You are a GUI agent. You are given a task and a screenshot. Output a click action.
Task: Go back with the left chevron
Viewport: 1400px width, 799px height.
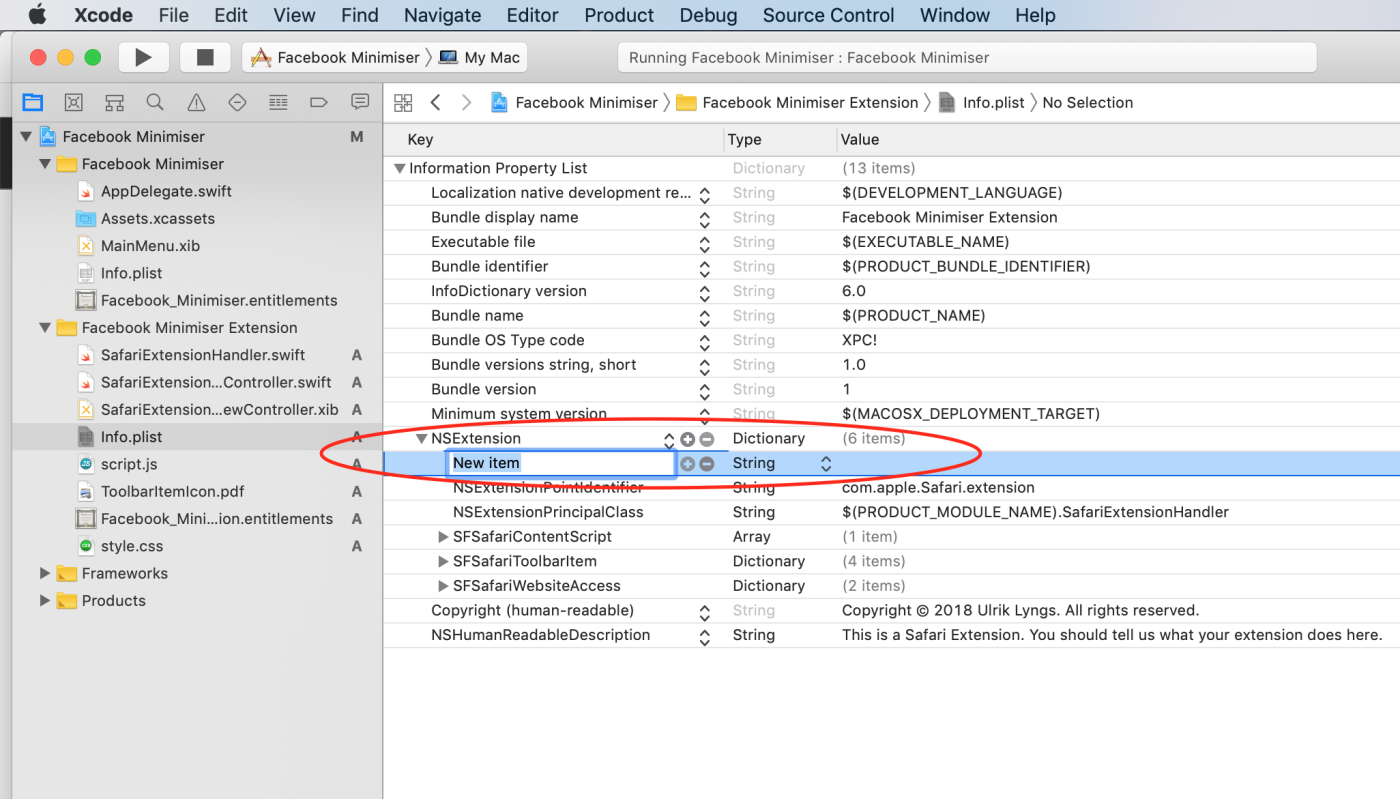pyautogui.click(x=435, y=102)
